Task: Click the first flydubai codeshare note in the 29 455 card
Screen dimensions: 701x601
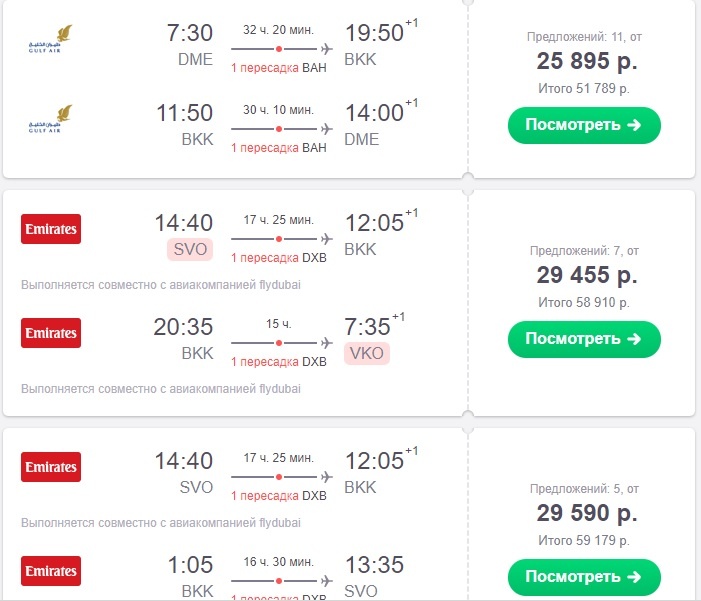Action: 161,285
